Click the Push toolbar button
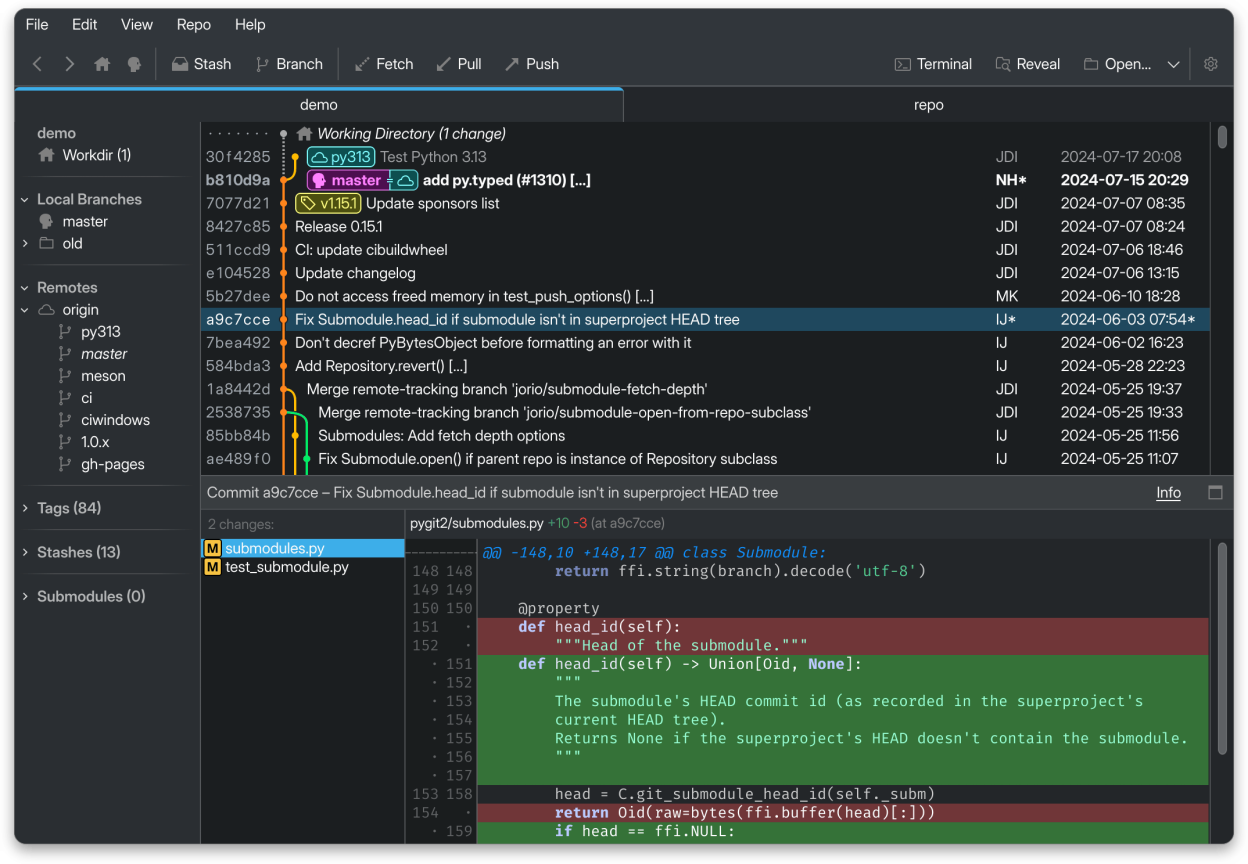Image resolution: width=1248 pixels, height=864 pixels. [x=532, y=64]
